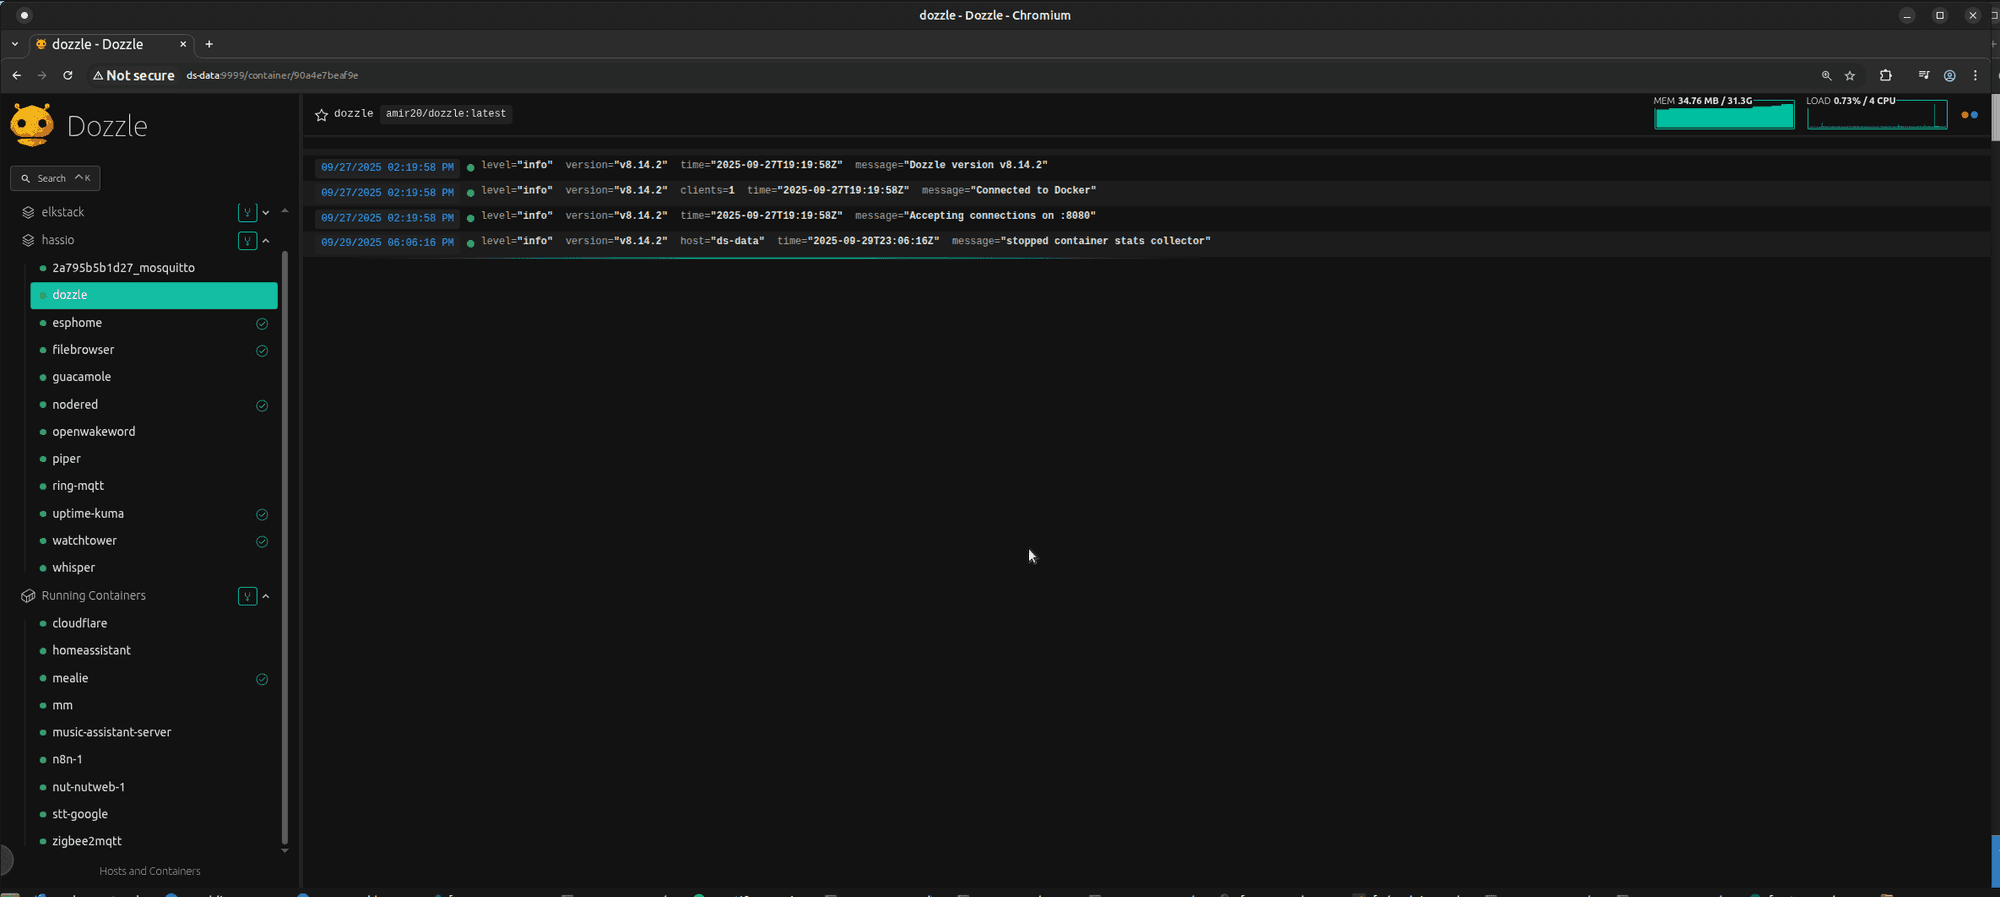This screenshot has height=897, width=2000.
Task: Open the browser media controls icon
Action: (1923, 76)
